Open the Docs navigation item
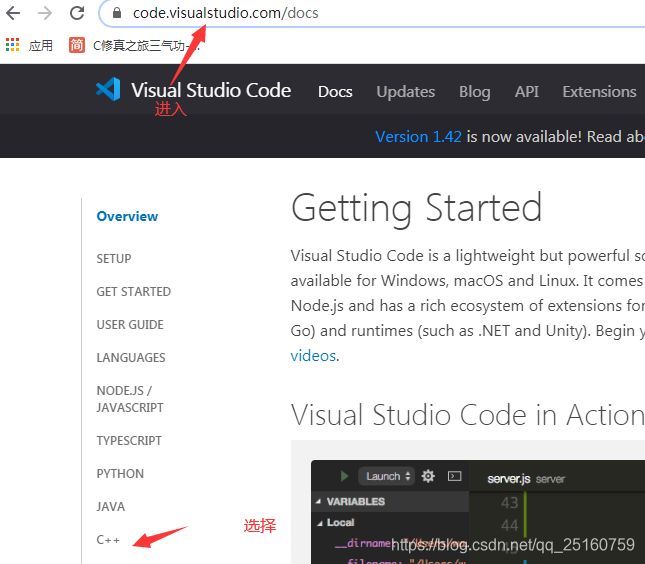Image resolution: width=645 pixels, height=564 pixels. click(x=335, y=92)
